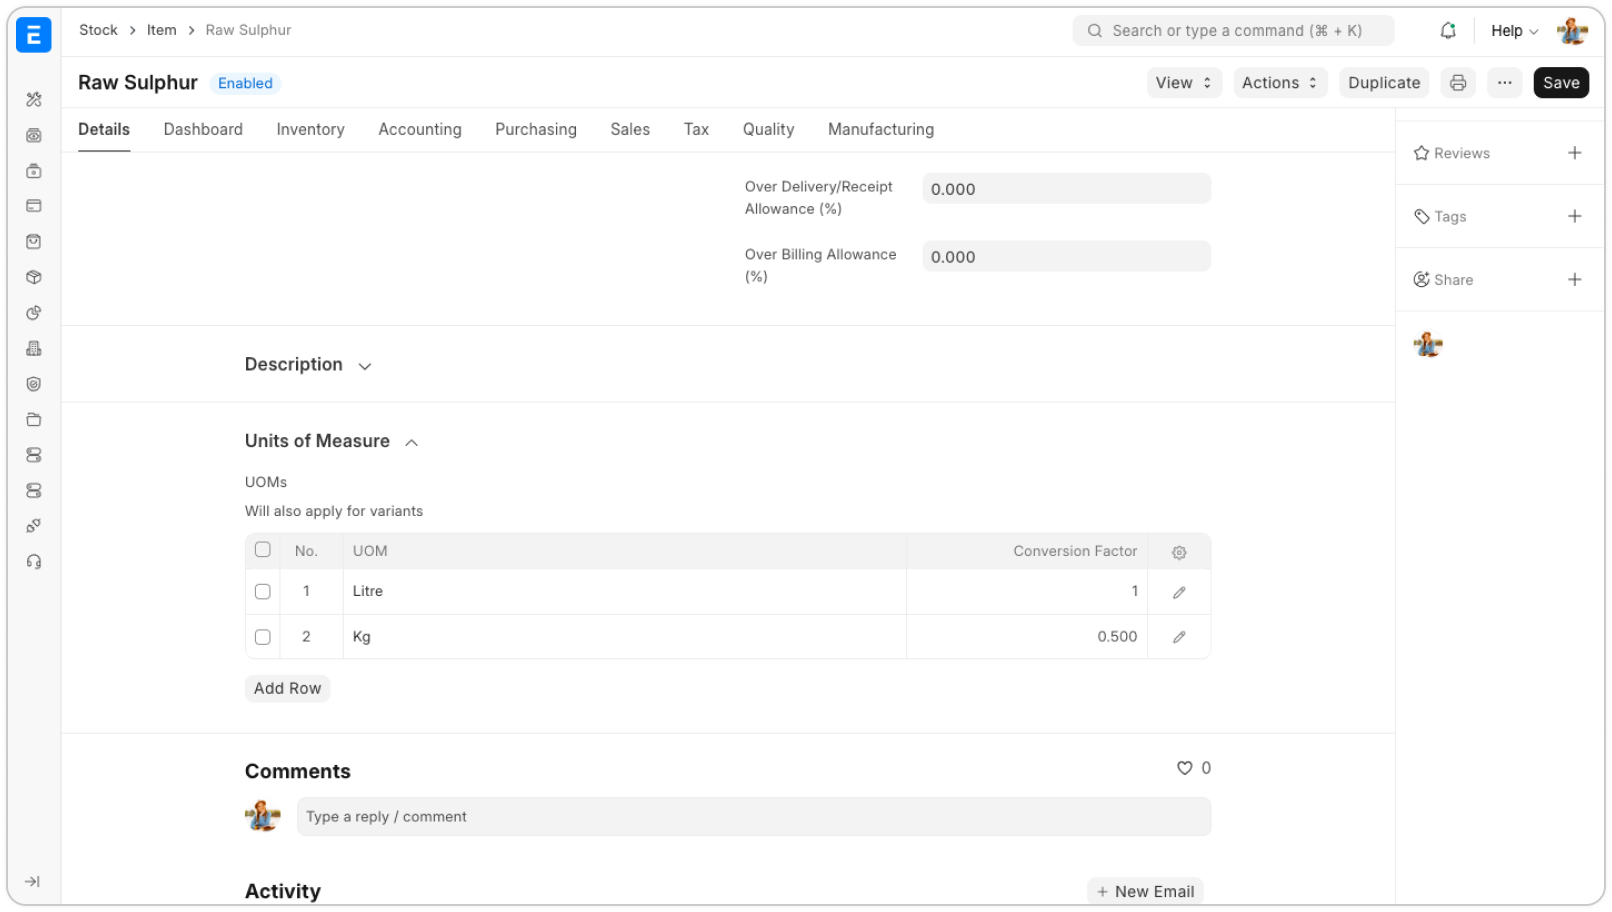Open the stock box icon in sidebar
Viewport: 1612px width, 912px height.
(34, 277)
